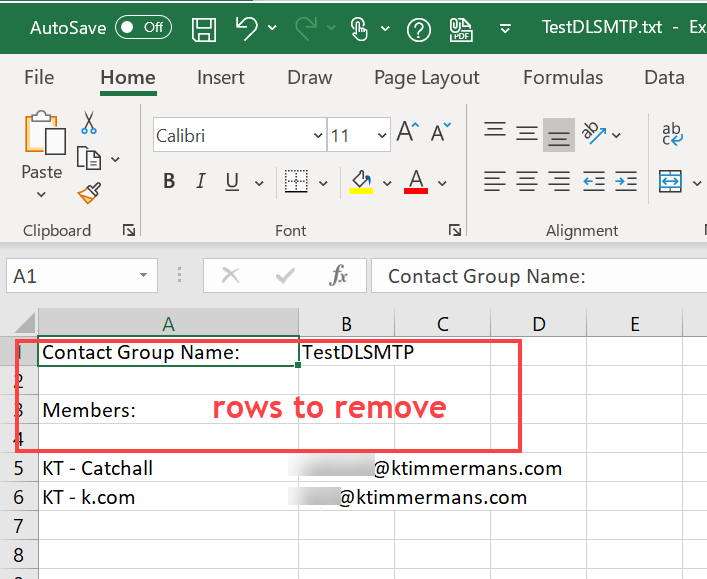Click the Copy icon
This screenshot has width=707, height=579.
point(88,158)
